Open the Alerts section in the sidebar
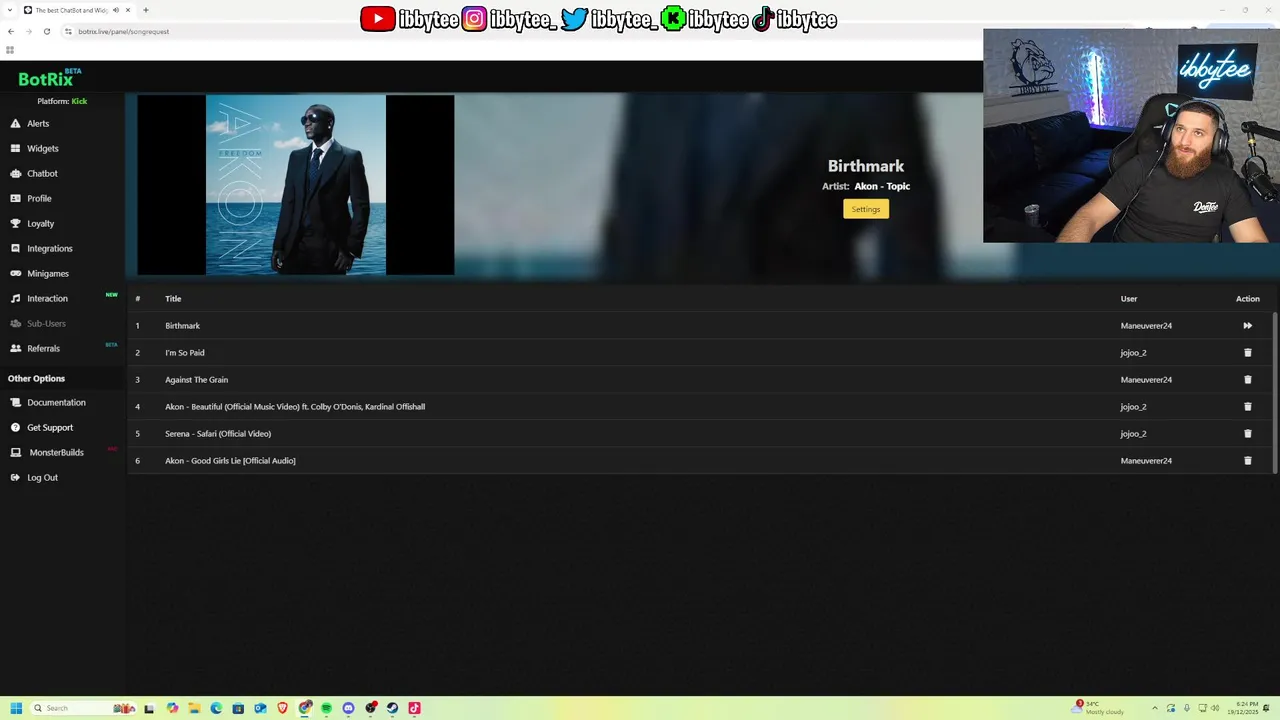This screenshot has width=1280, height=720. pos(38,124)
